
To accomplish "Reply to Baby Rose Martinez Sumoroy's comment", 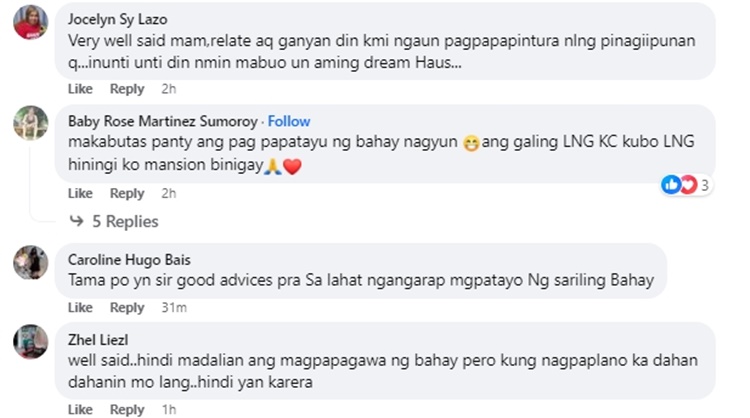I will click(x=127, y=193).
